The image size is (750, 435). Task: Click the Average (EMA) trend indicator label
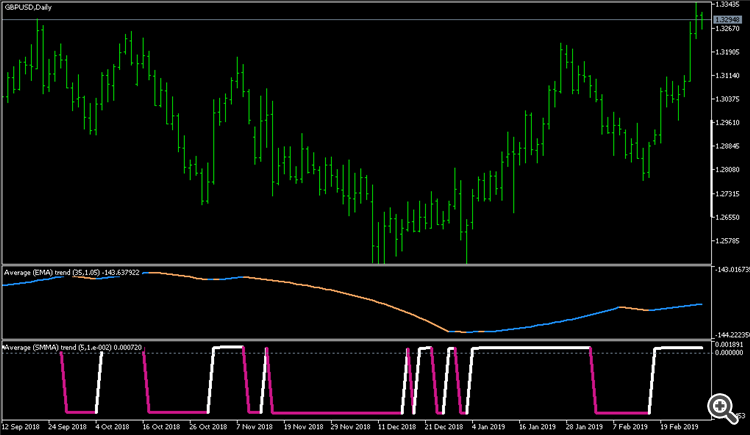72,273
